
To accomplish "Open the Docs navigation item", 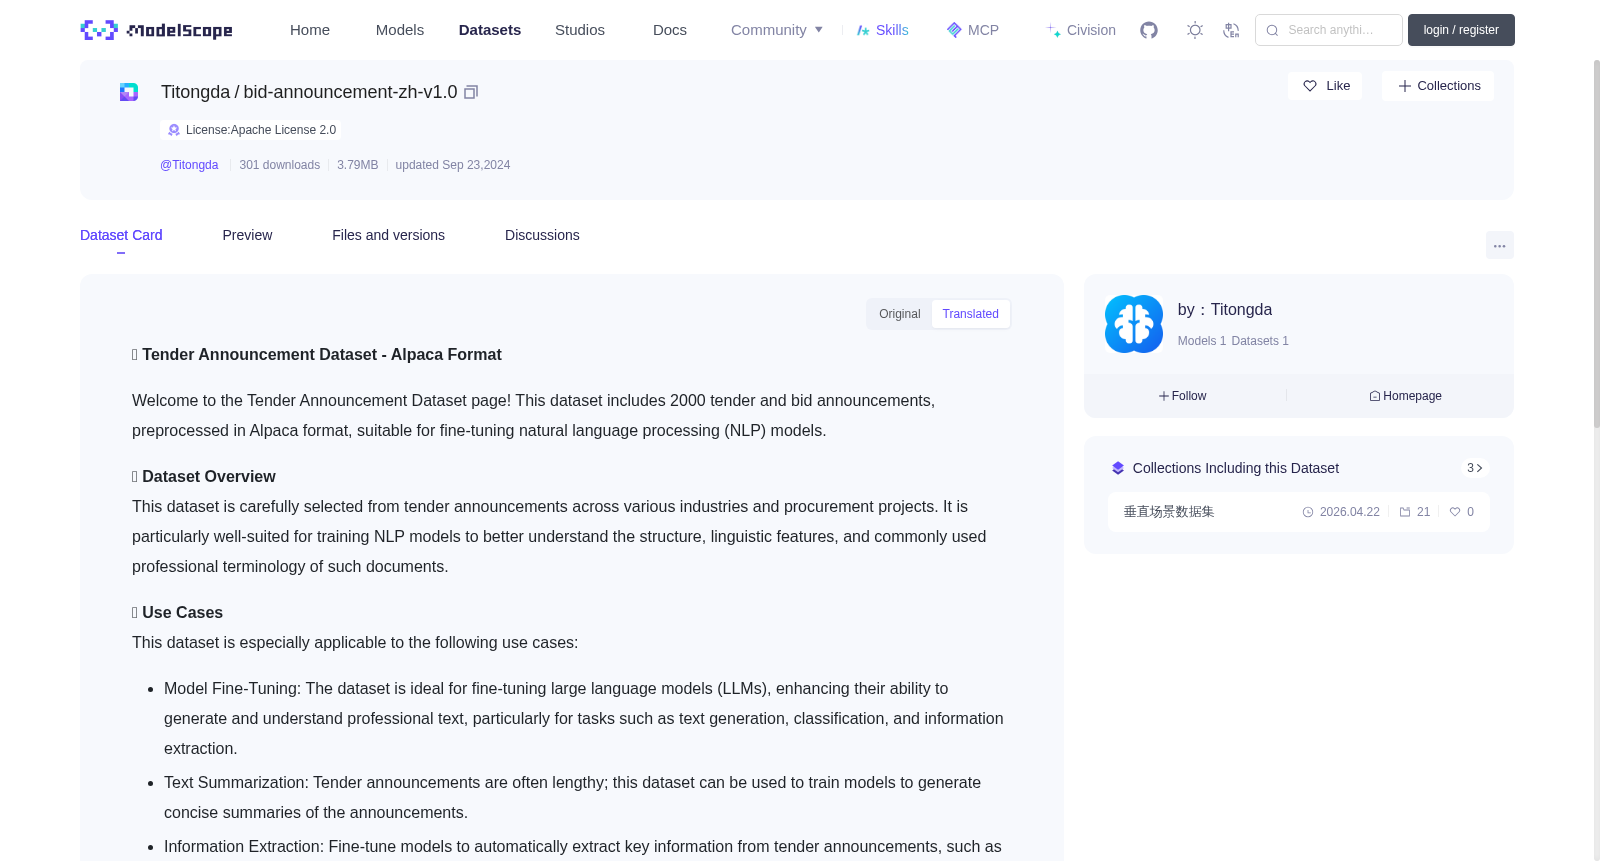I will 670,30.
